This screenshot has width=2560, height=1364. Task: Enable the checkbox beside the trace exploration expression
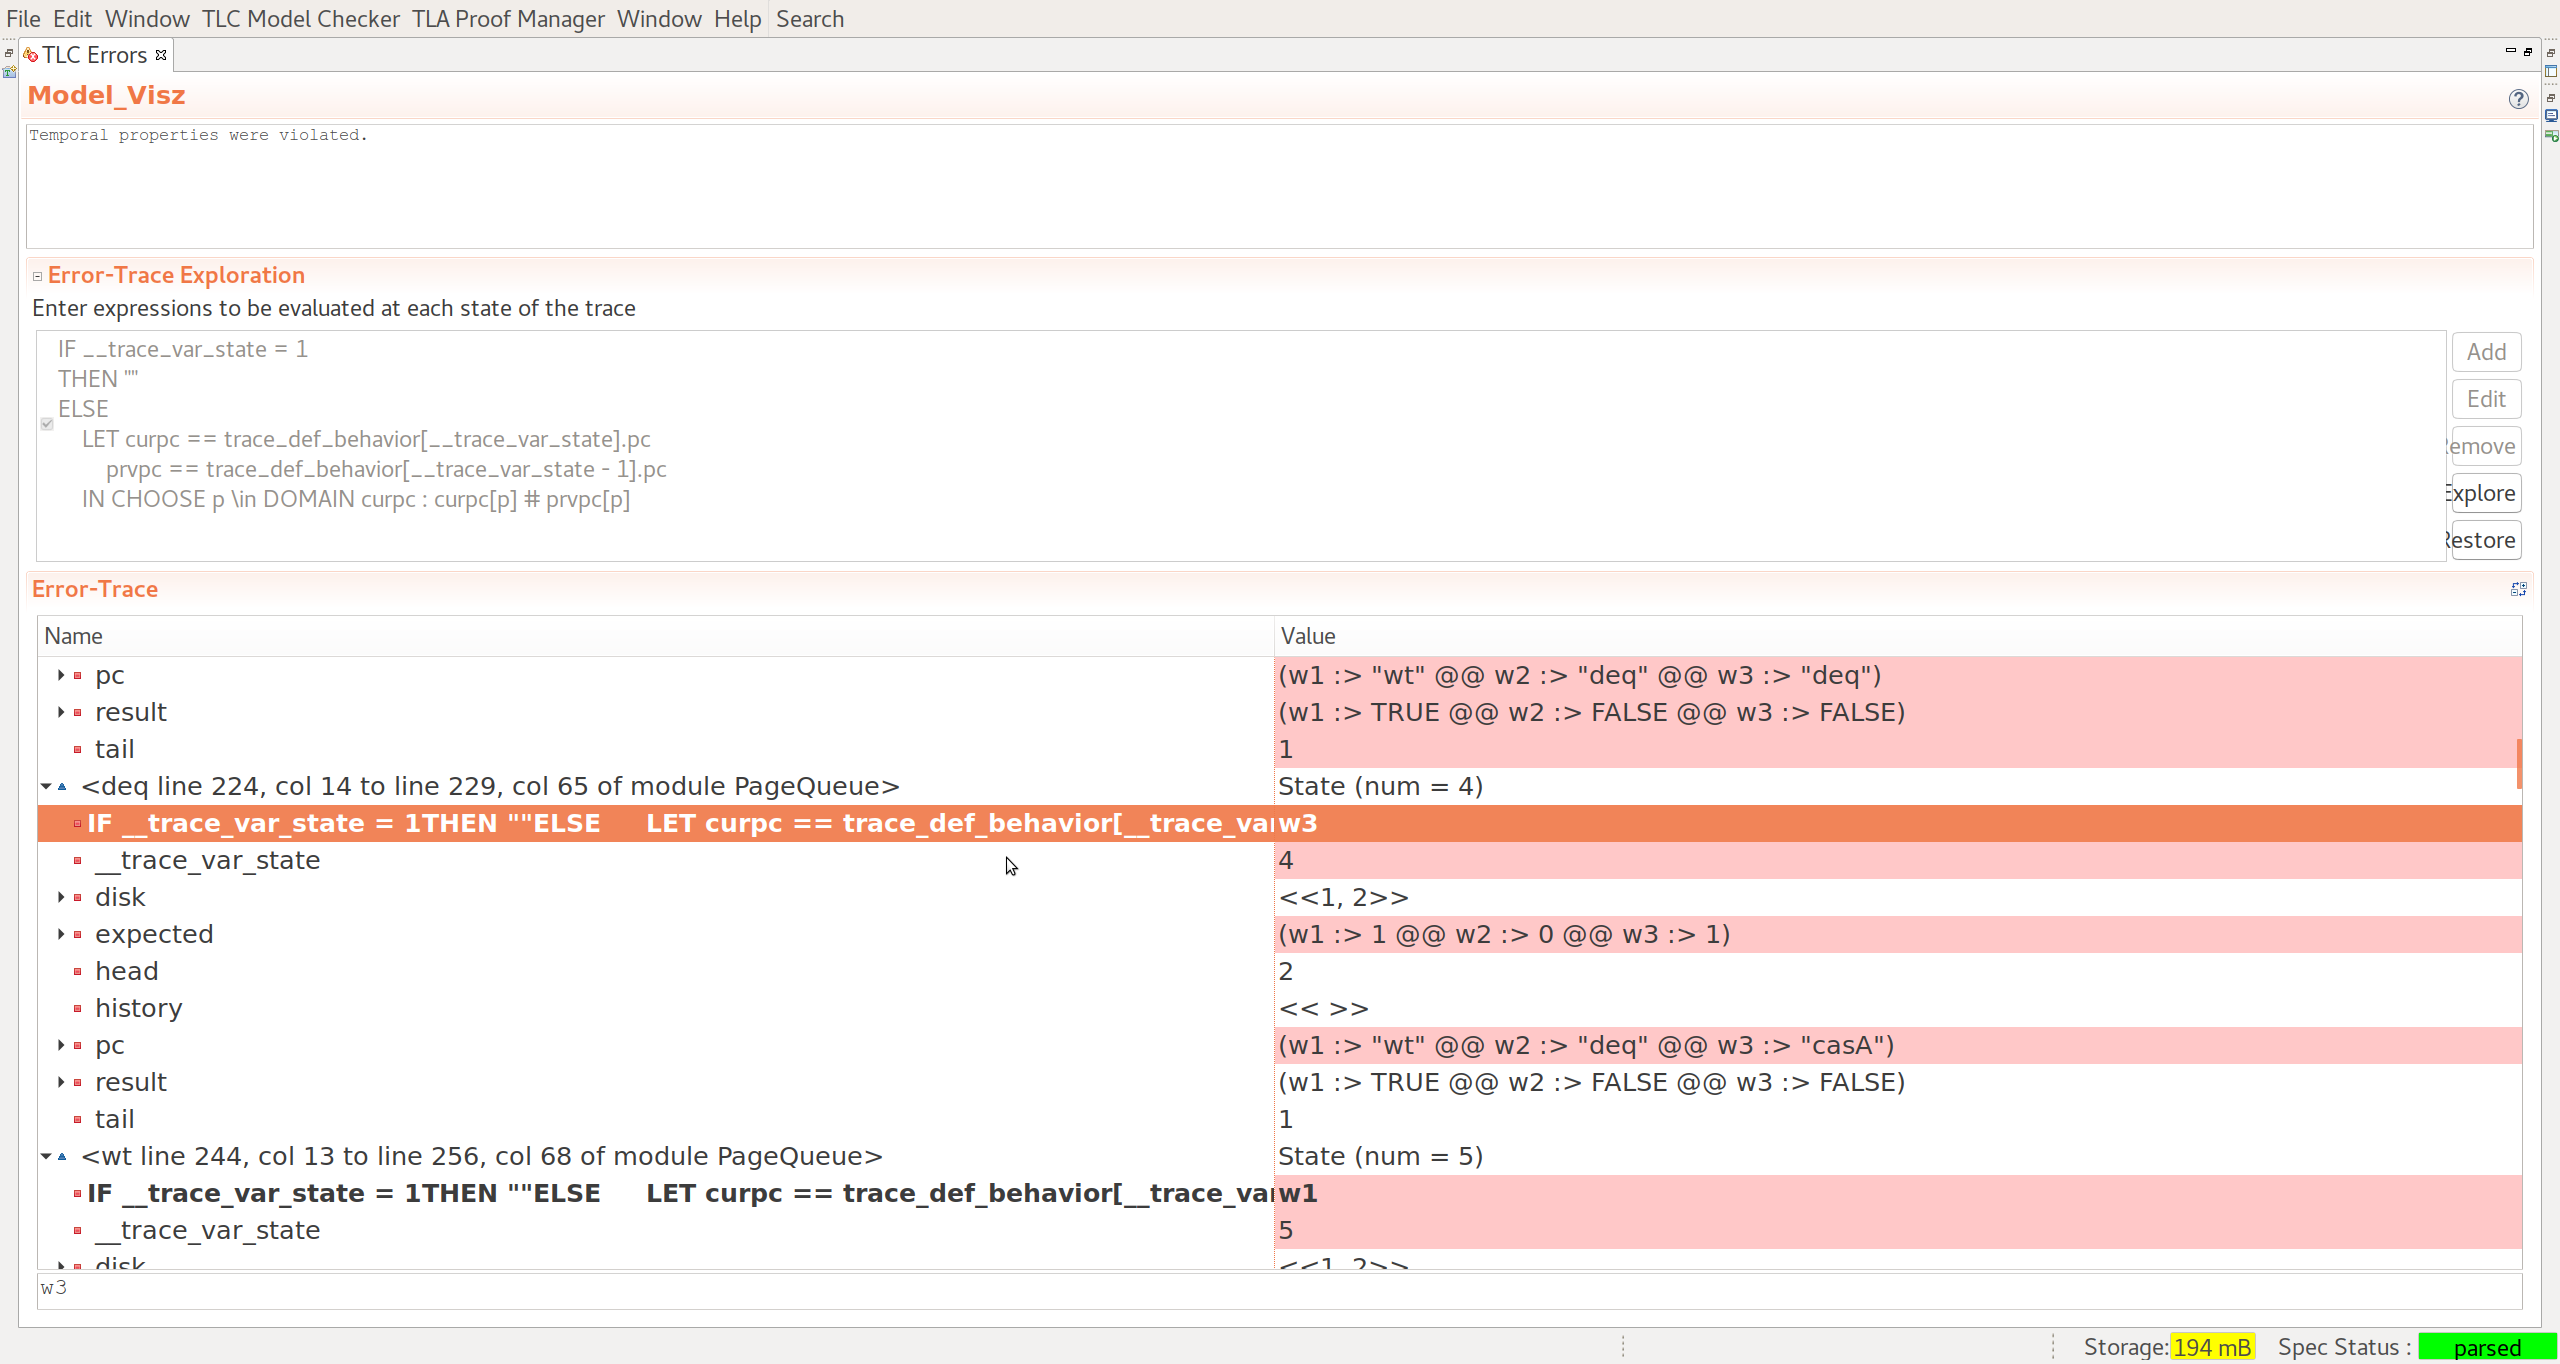47,424
